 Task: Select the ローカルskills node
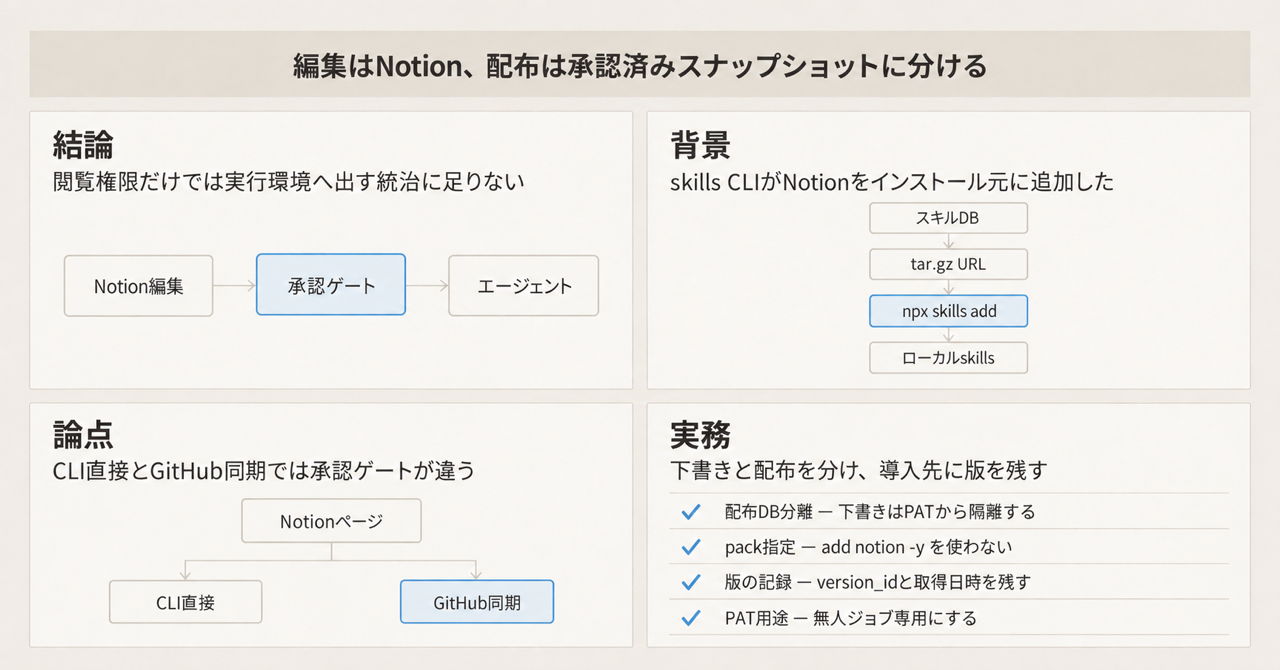tap(948, 357)
